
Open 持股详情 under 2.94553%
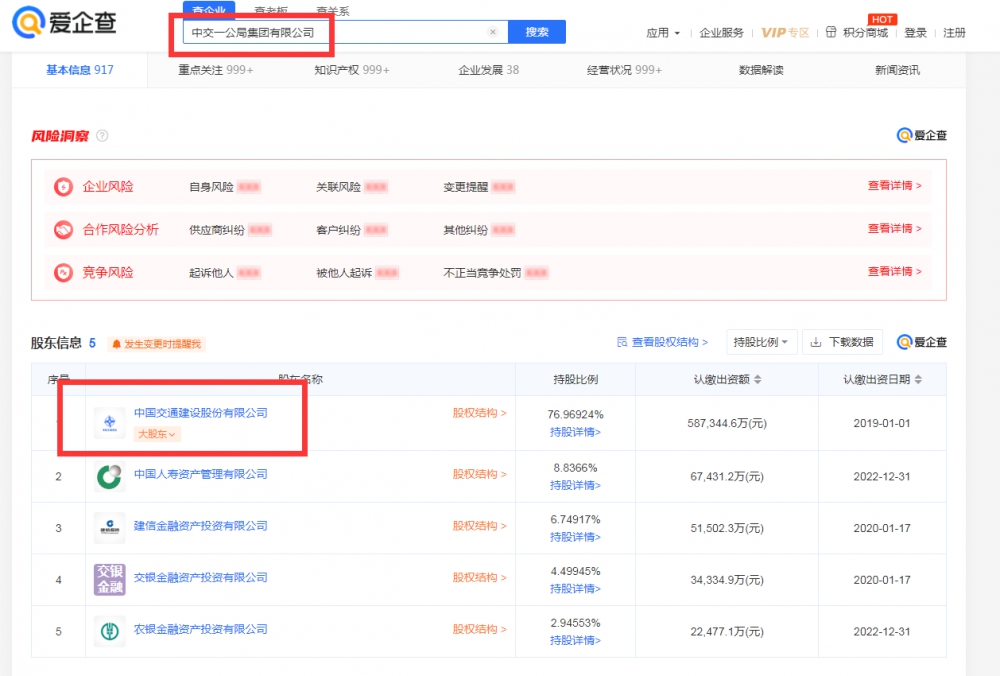575,641
